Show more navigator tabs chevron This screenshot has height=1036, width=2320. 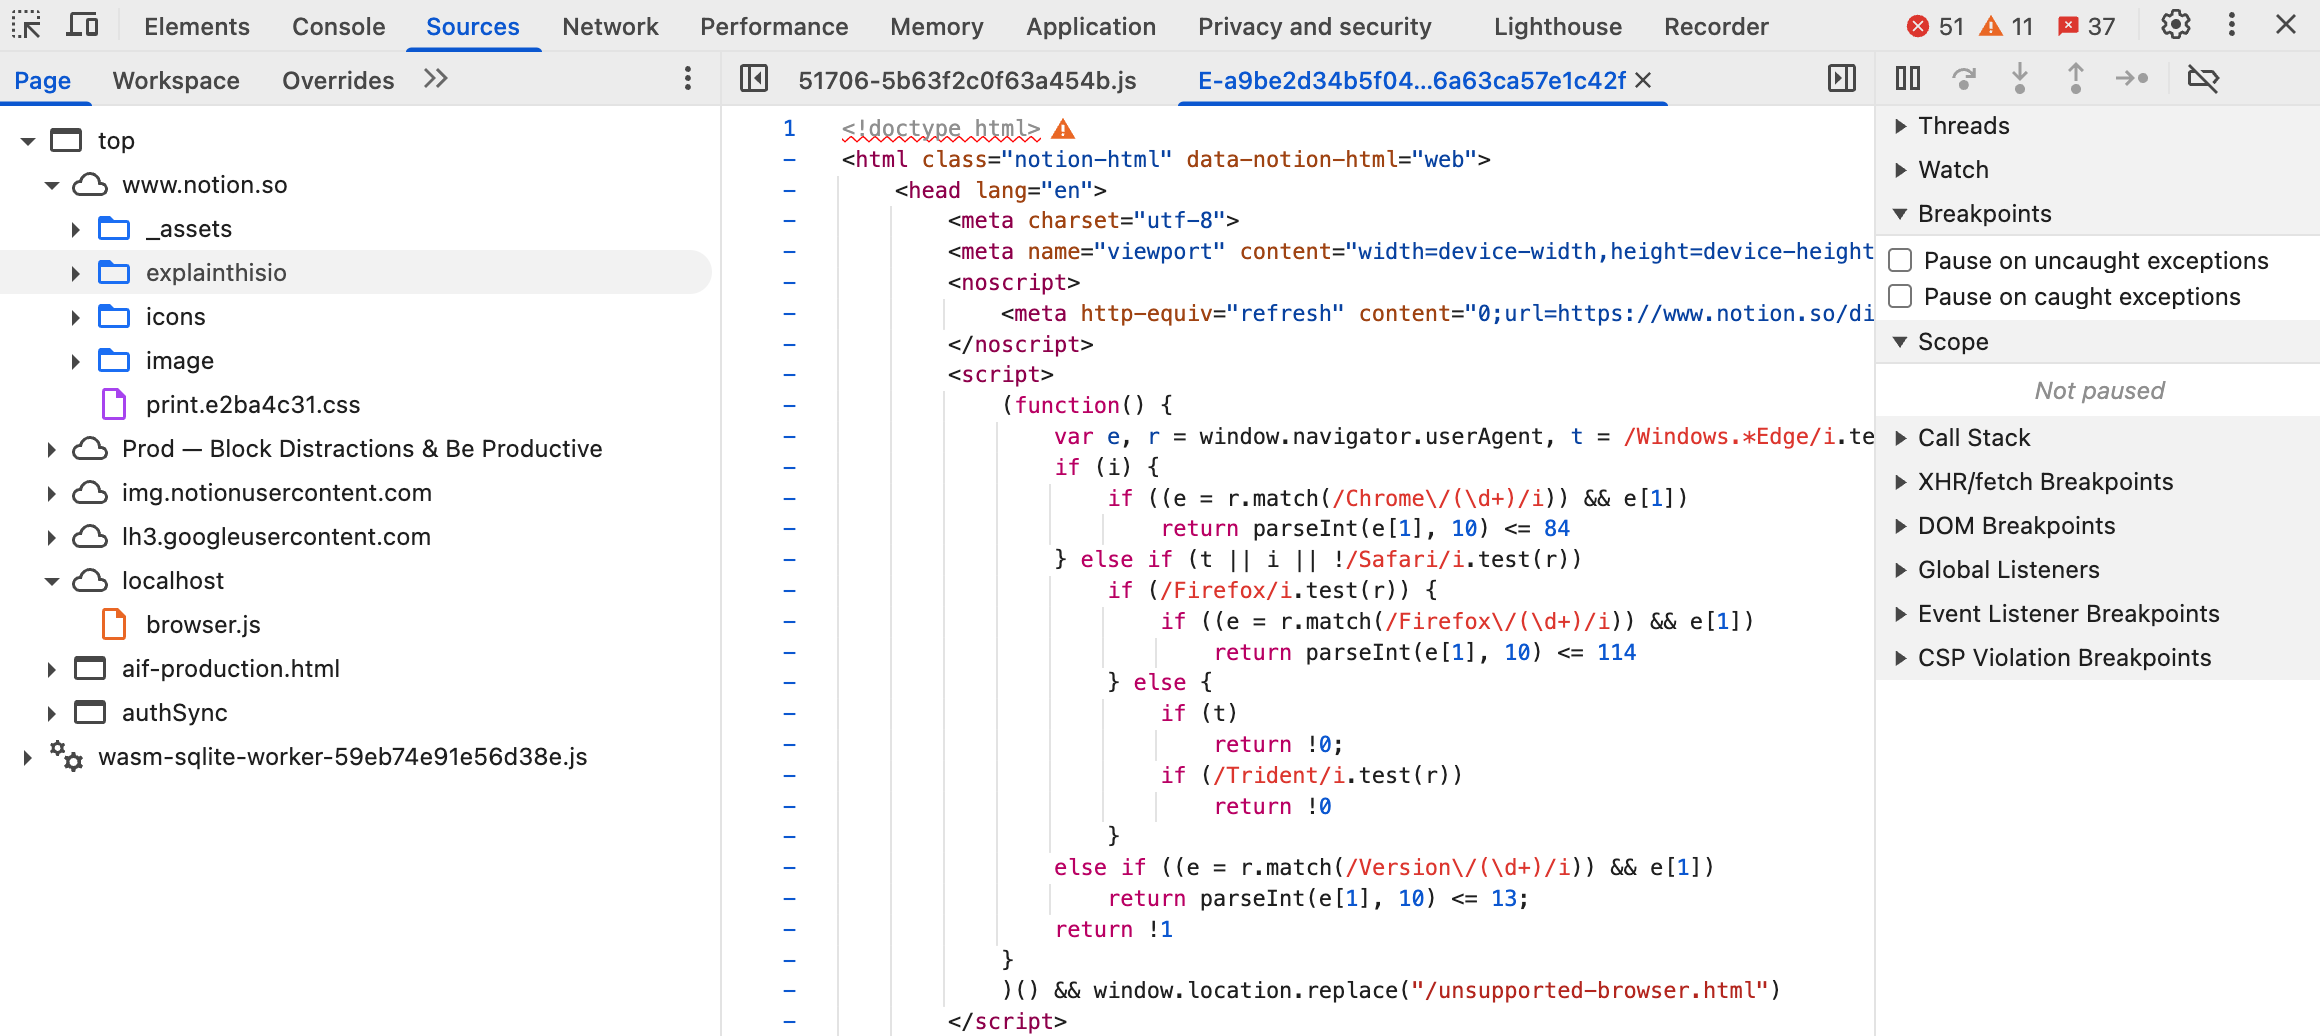point(435,79)
